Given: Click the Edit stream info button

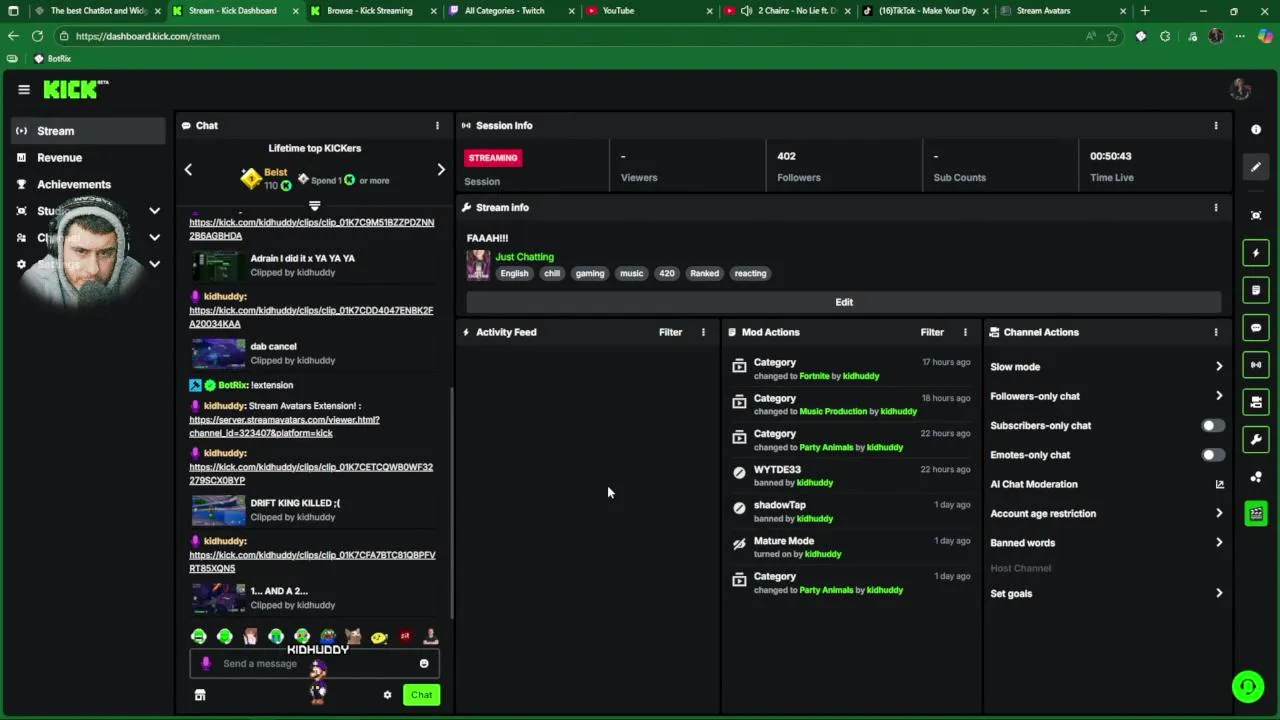Looking at the screenshot, I should 844,302.
